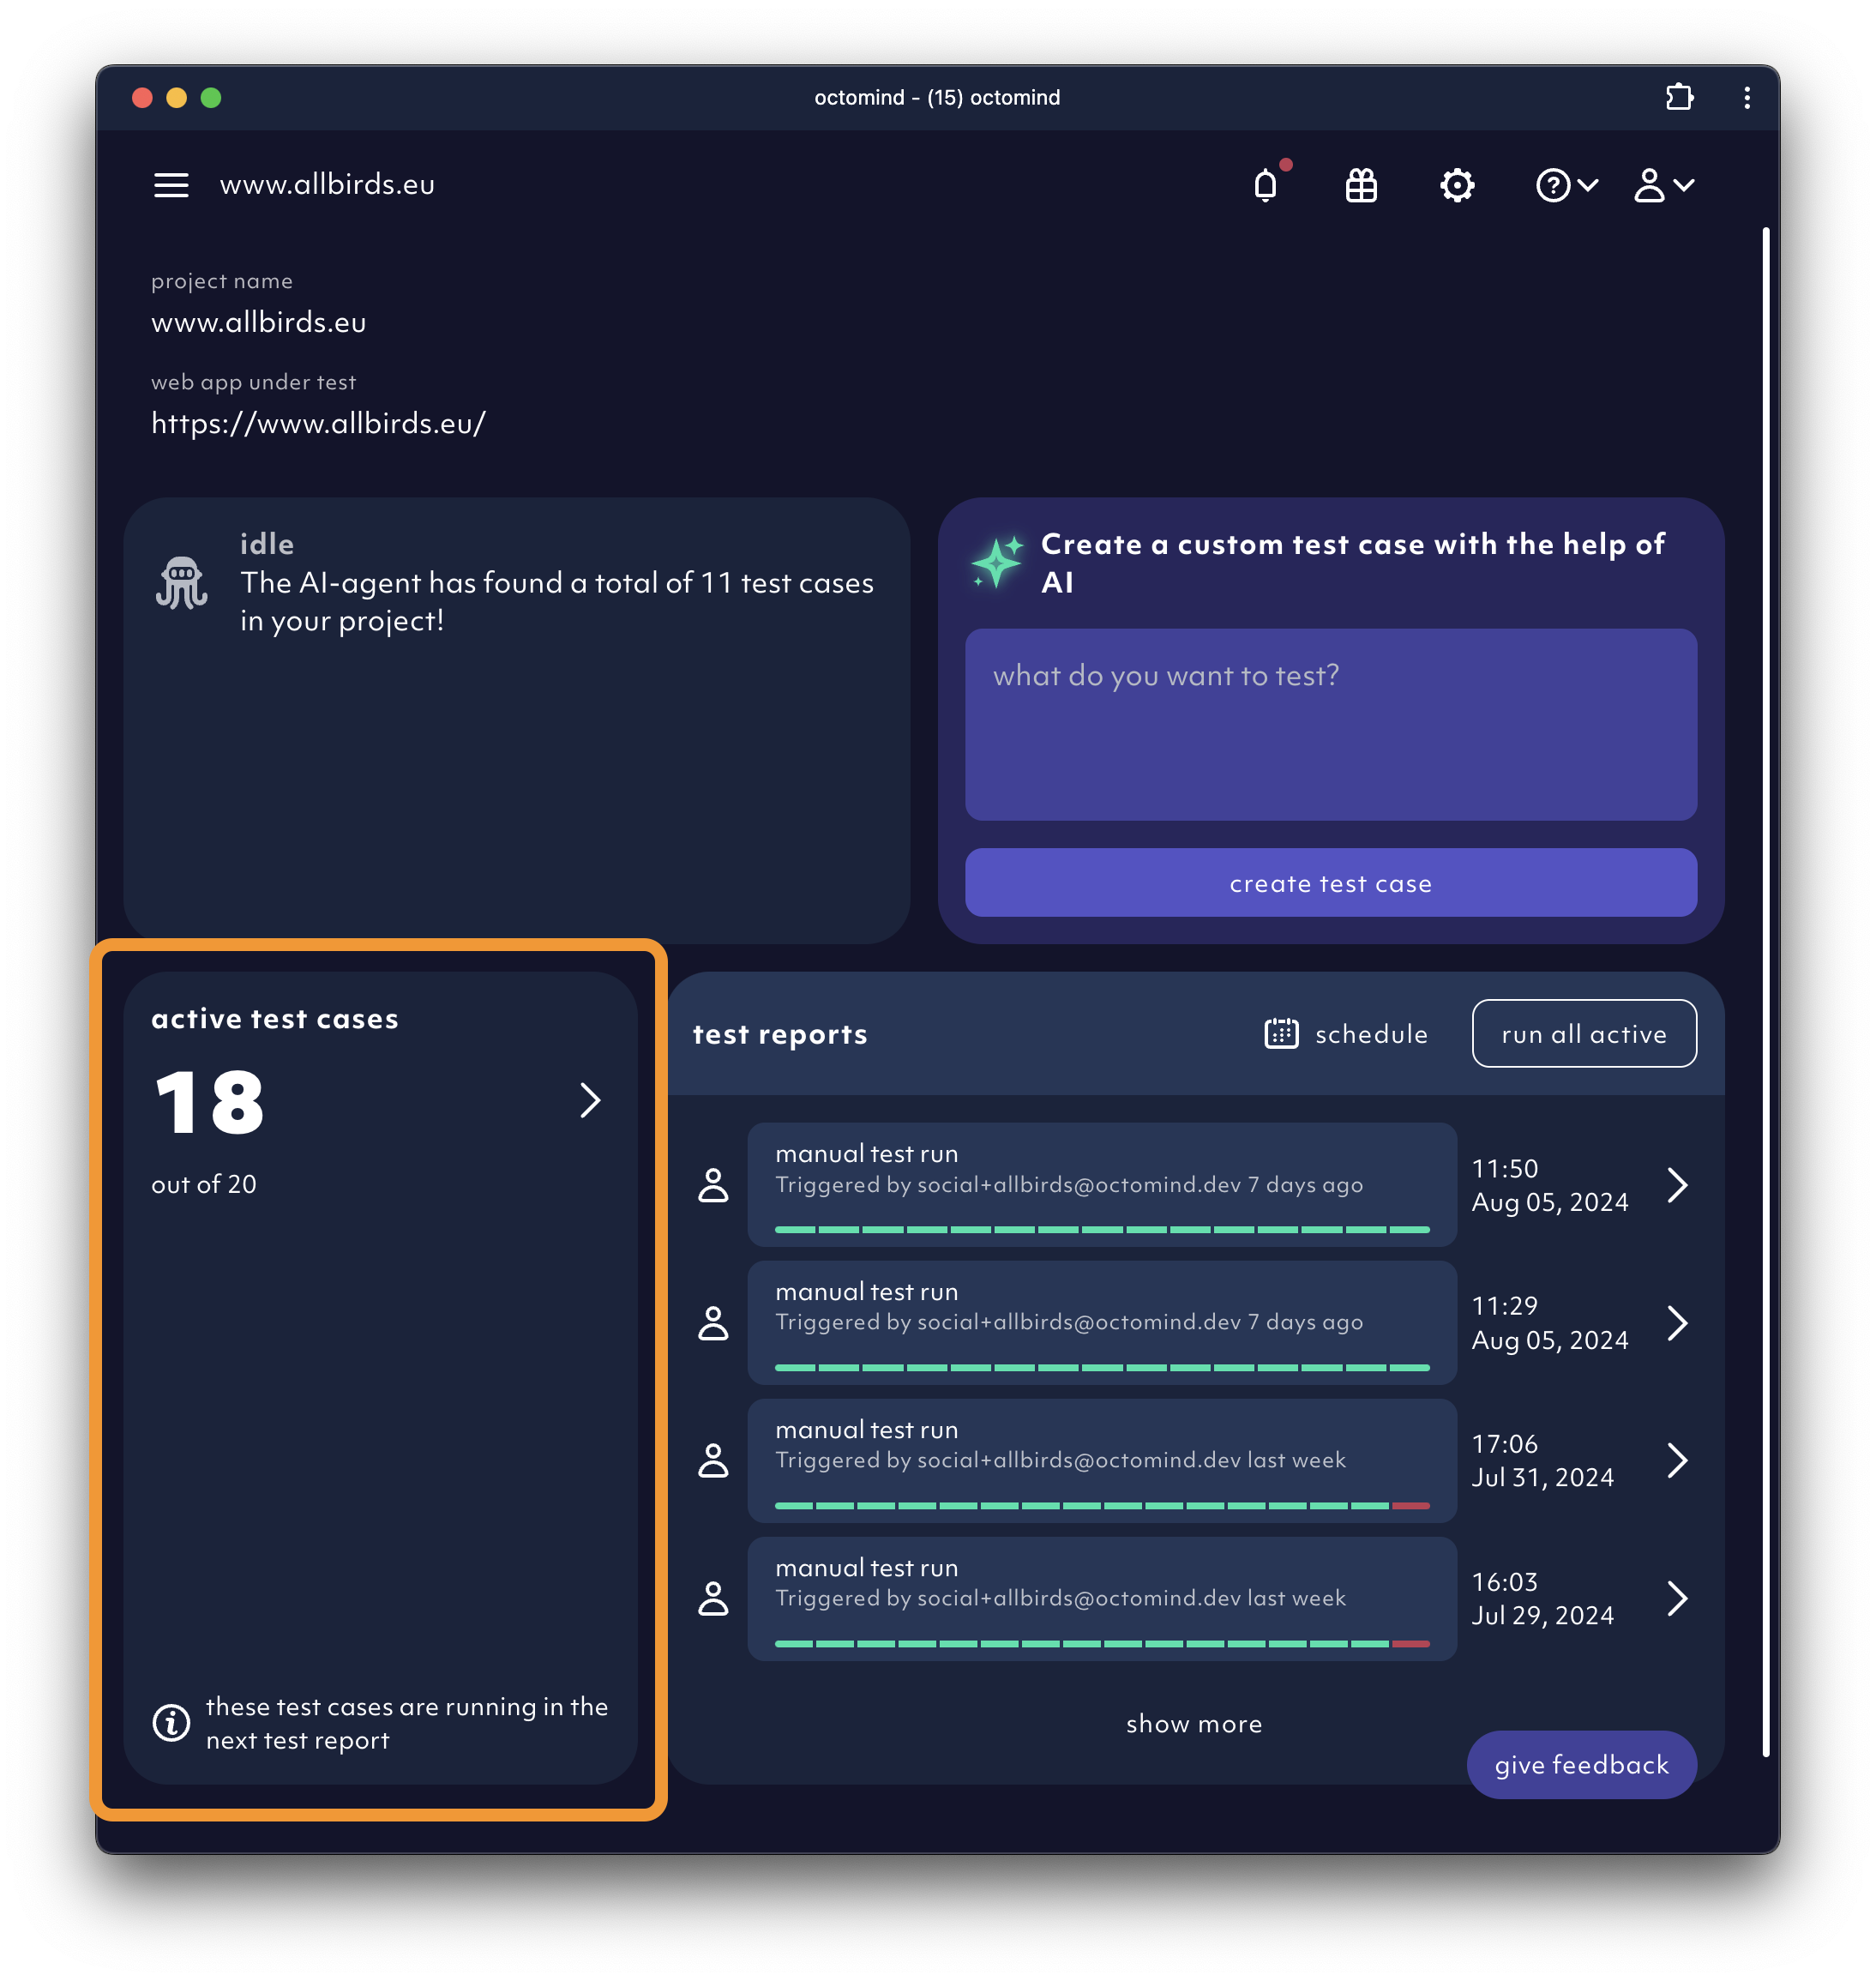Open the give feedback button
The height and width of the screenshot is (1981, 1876).
pyautogui.click(x=1581, y=1765)
